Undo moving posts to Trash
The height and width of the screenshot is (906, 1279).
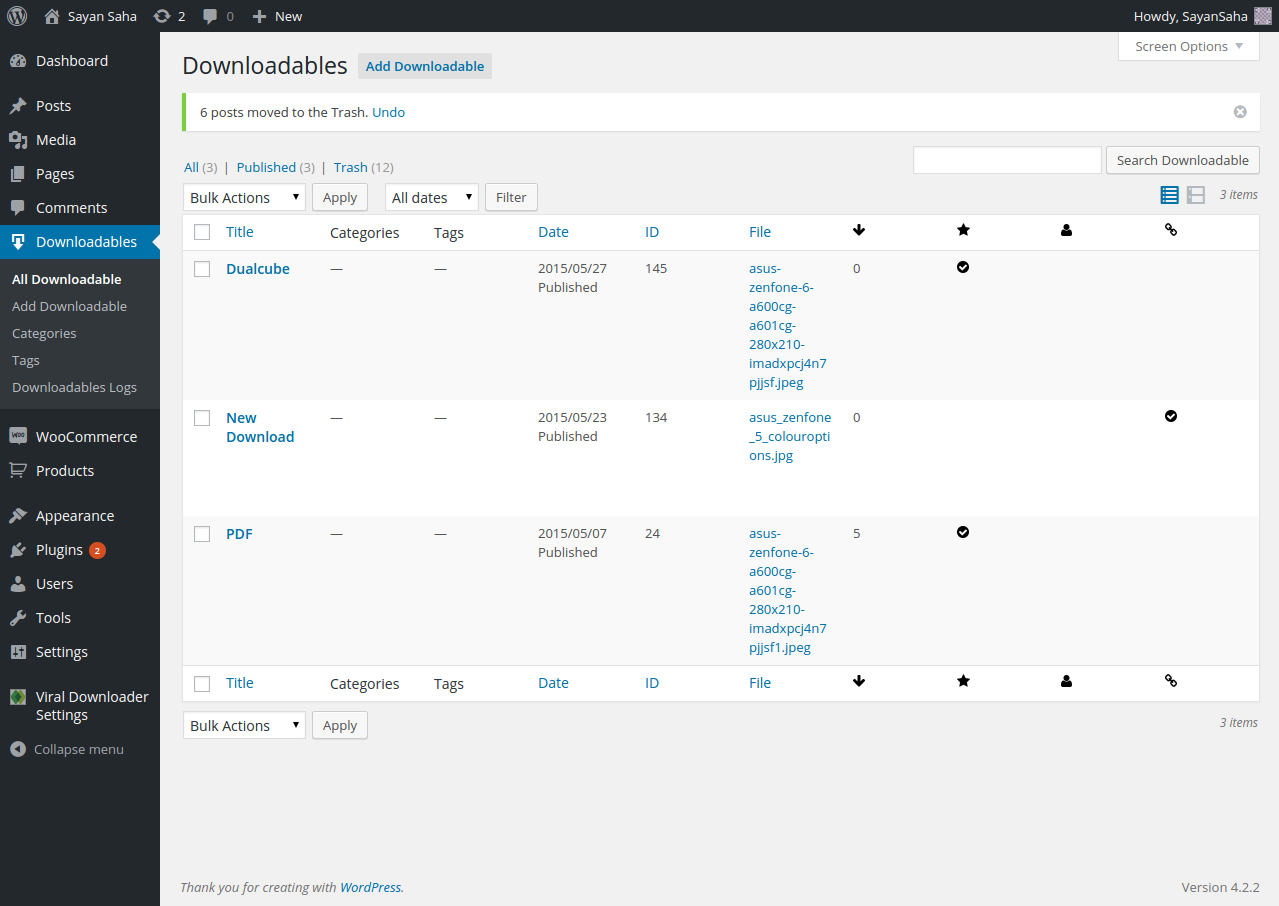pyautogui.click(x=388, y=112)
